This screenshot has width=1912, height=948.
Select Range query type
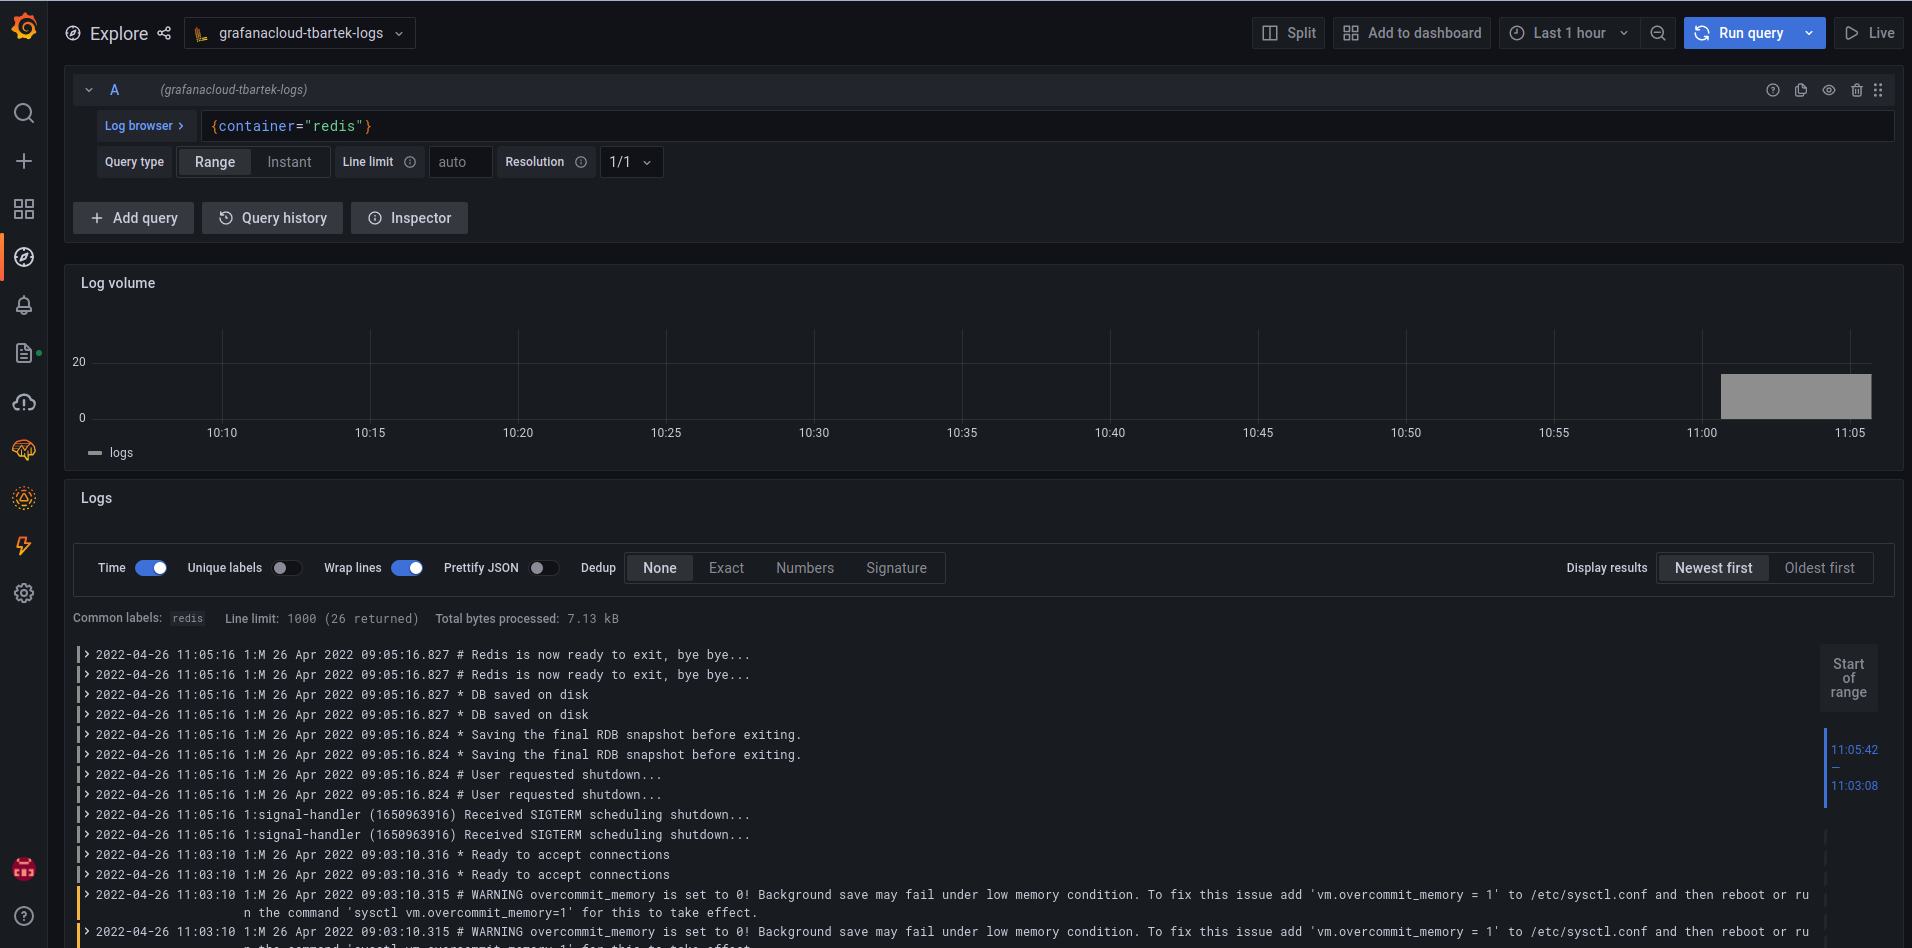point(215,162)
